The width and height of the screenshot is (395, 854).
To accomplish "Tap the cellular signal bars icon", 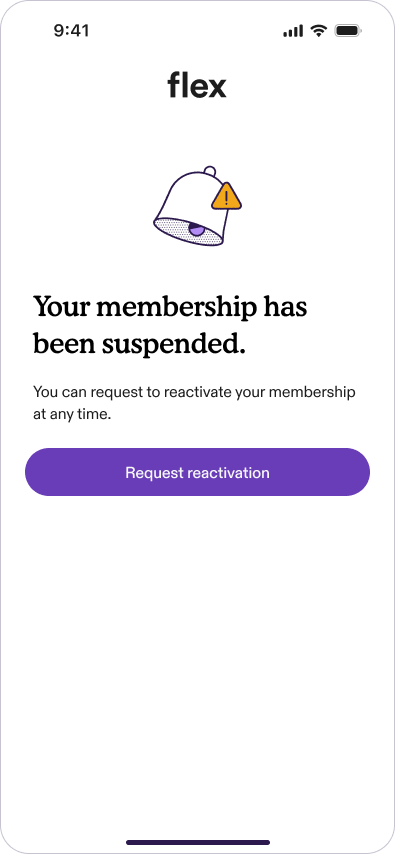I will pos(293,31).
